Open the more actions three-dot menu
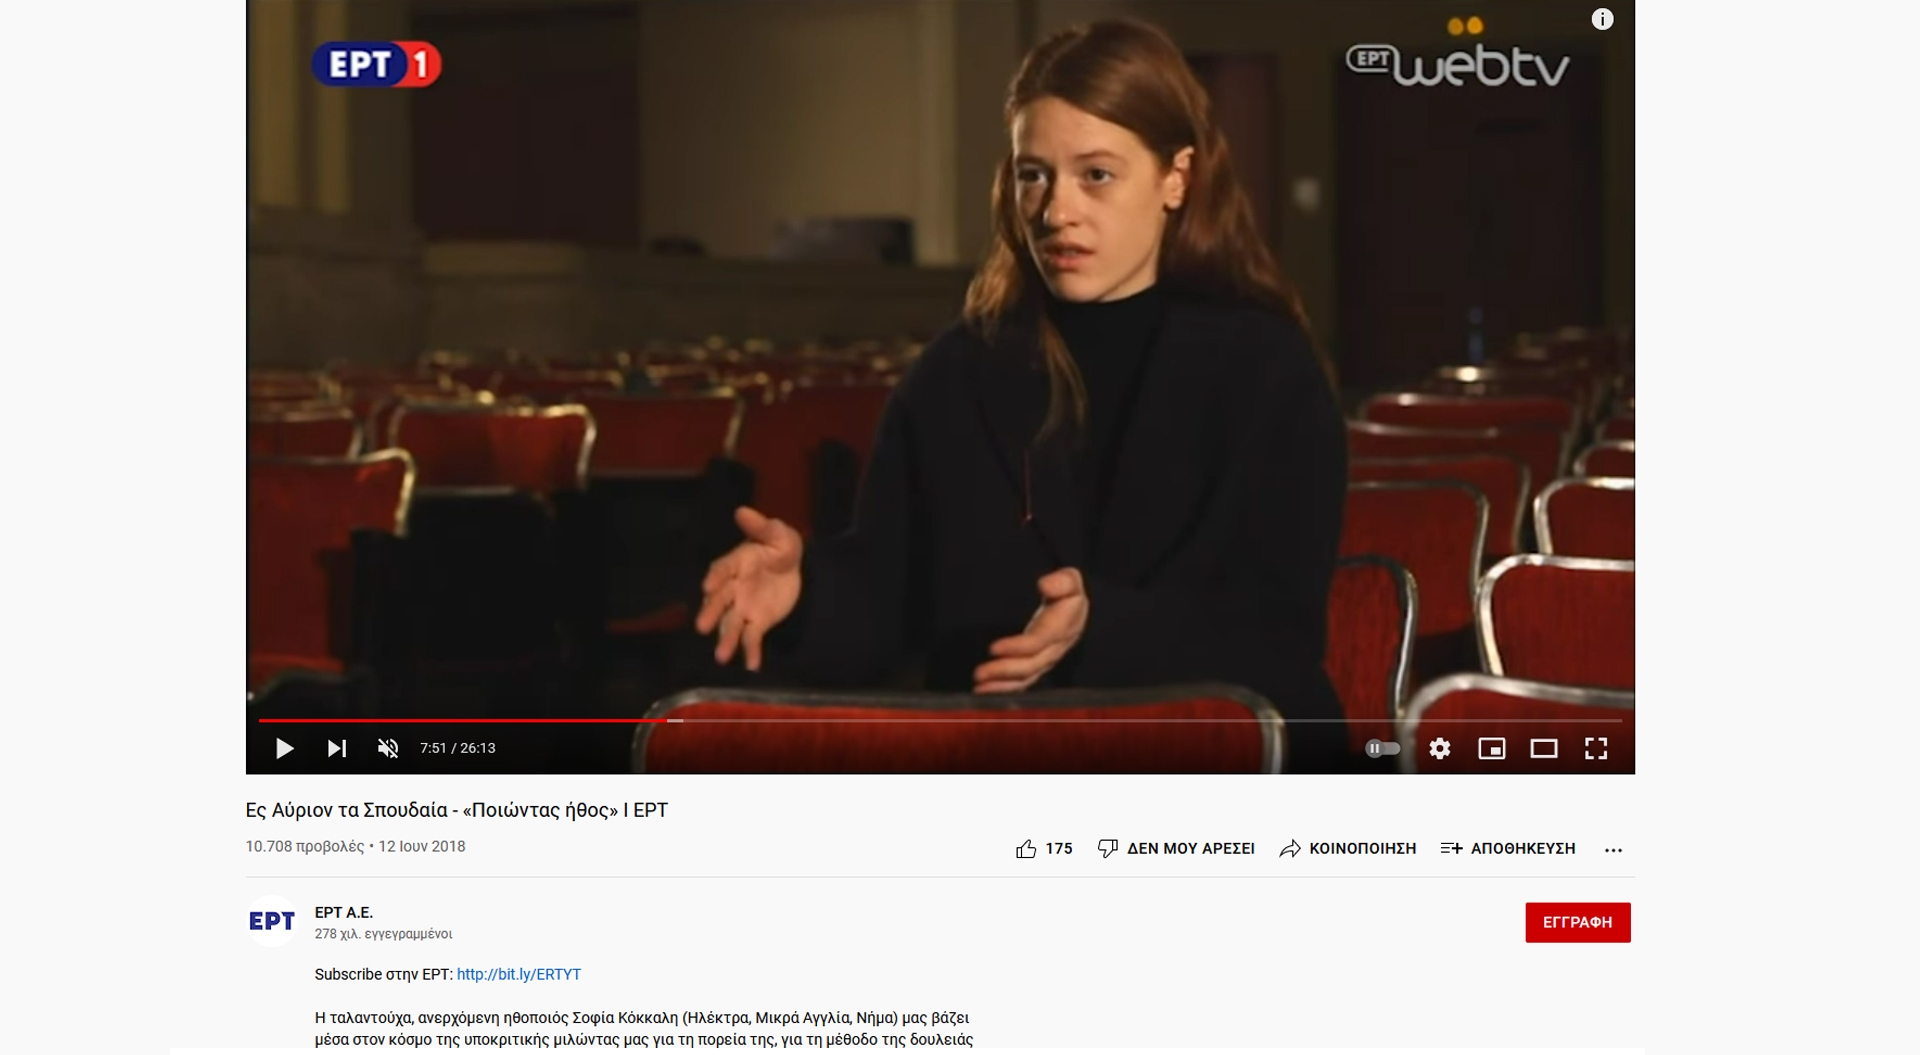The image size is (1920, 1055). (1613, 850)
